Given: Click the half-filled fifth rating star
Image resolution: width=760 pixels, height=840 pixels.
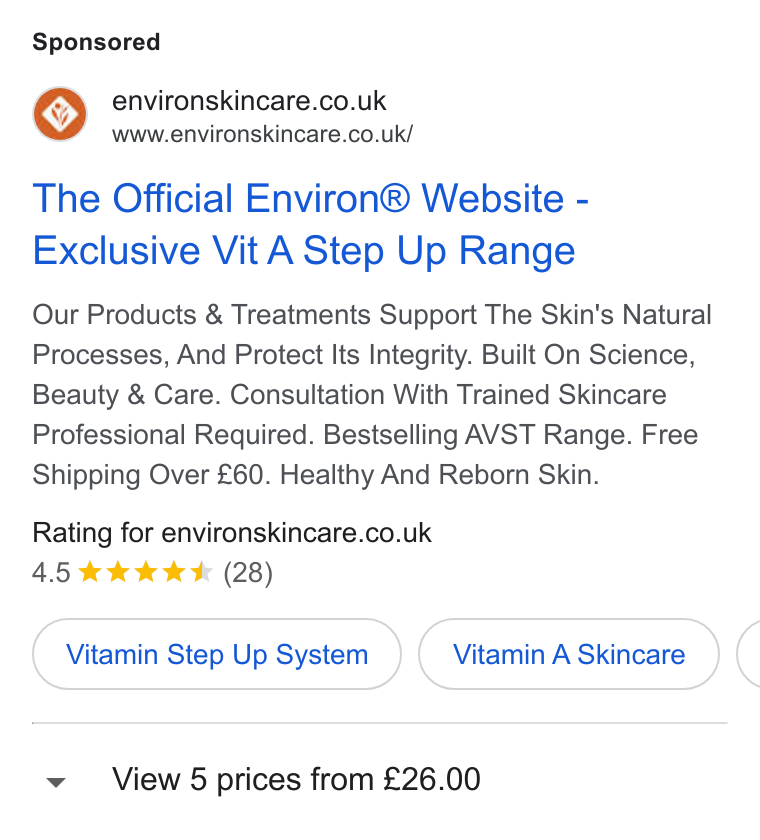Looking at the screenshot, I should (202, 572).
